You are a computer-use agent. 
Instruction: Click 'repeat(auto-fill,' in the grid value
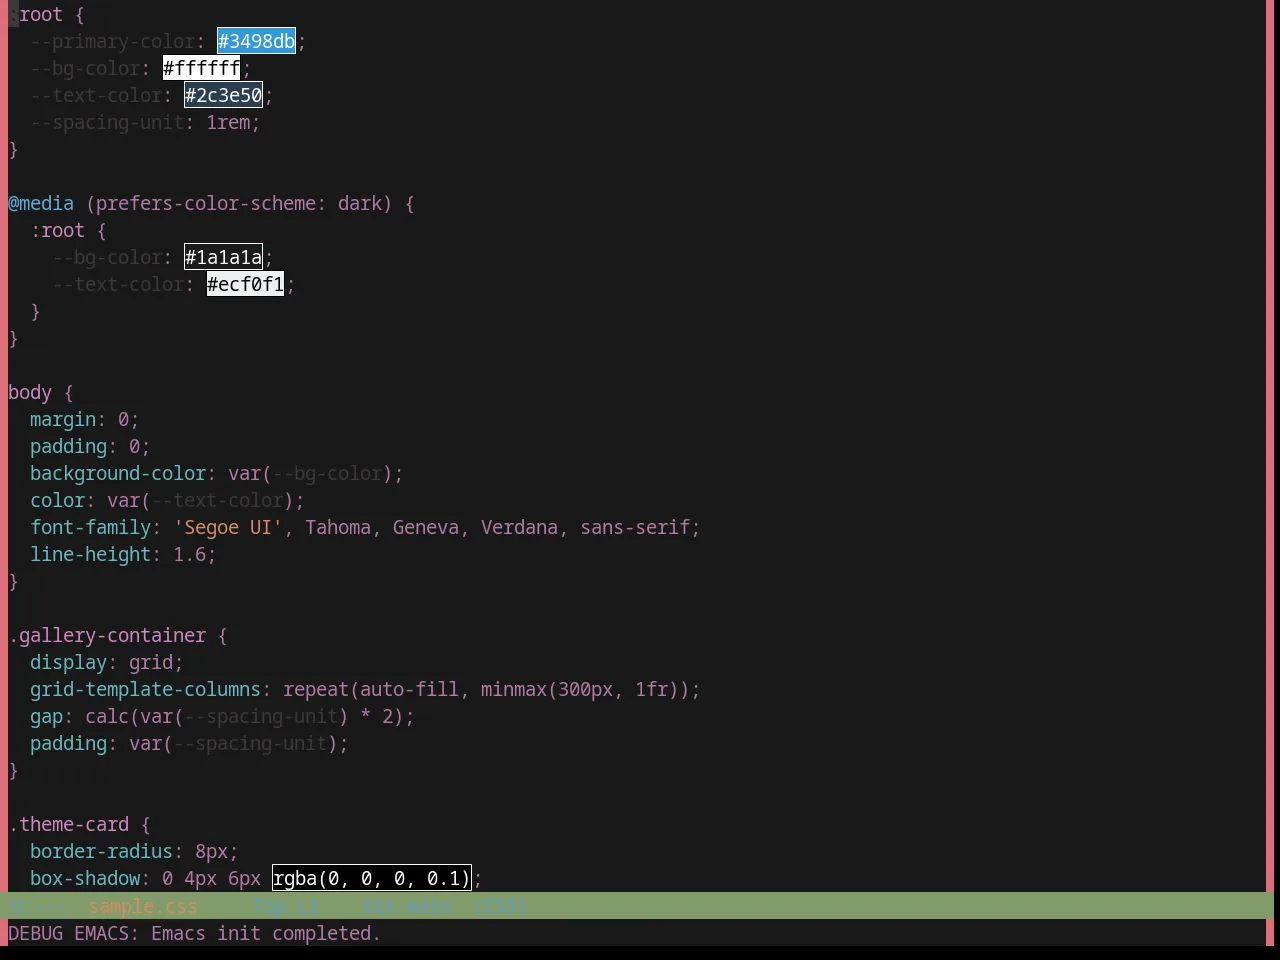point(376,689)
